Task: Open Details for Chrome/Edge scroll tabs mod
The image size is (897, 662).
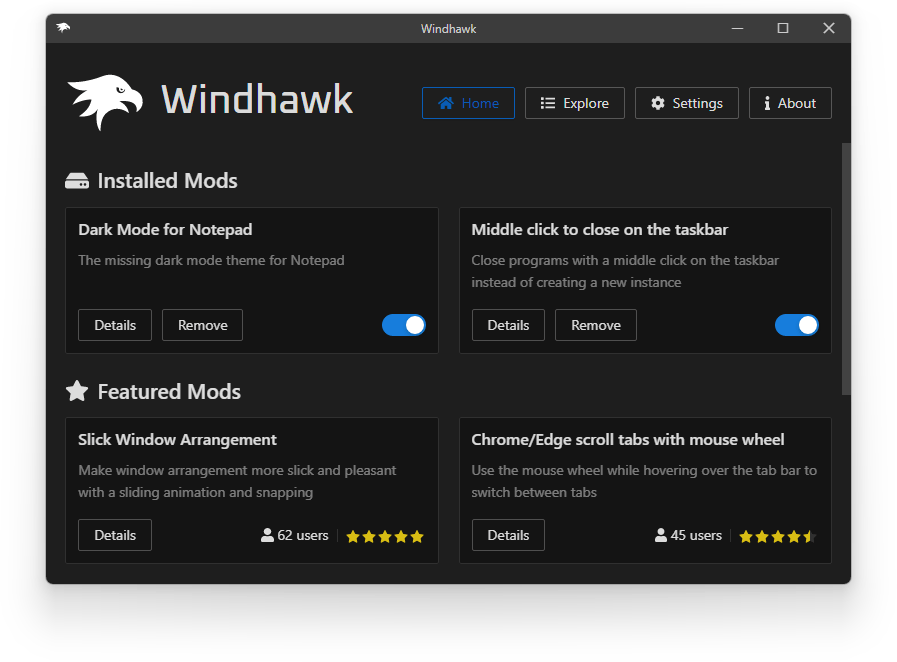Action: tap(508, 535)
